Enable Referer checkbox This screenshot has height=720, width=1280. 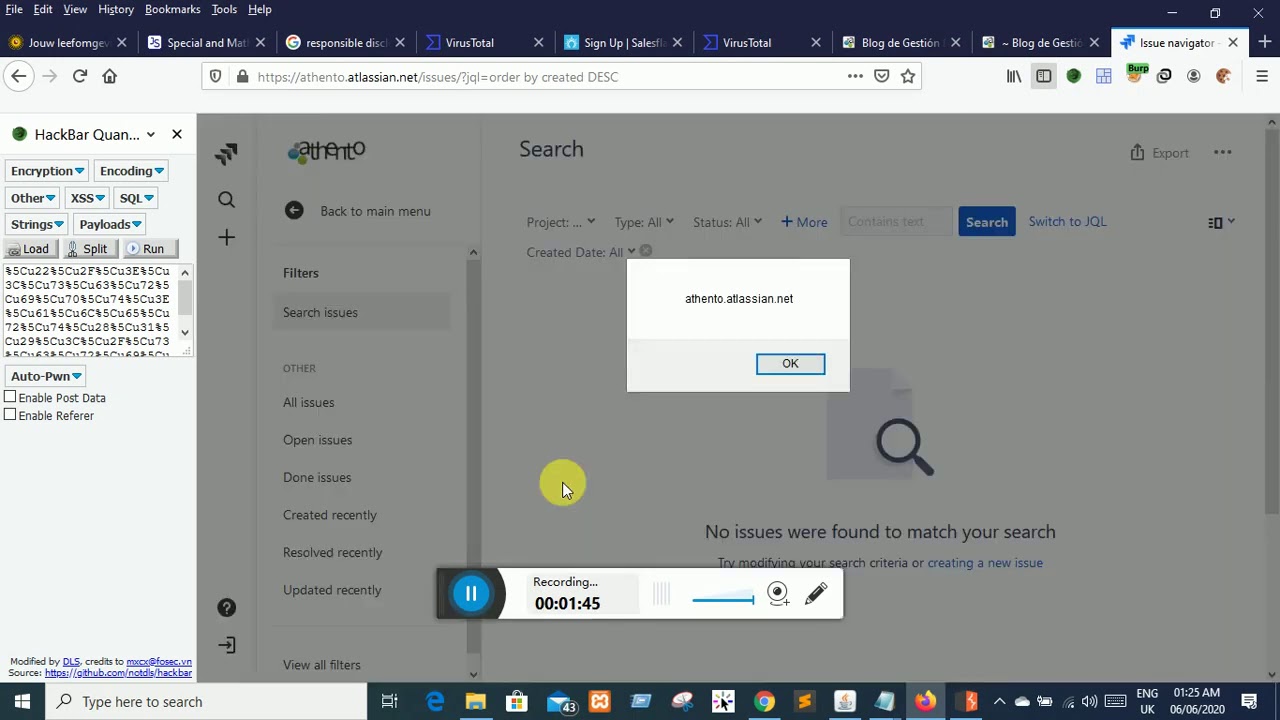click(10, 415)
